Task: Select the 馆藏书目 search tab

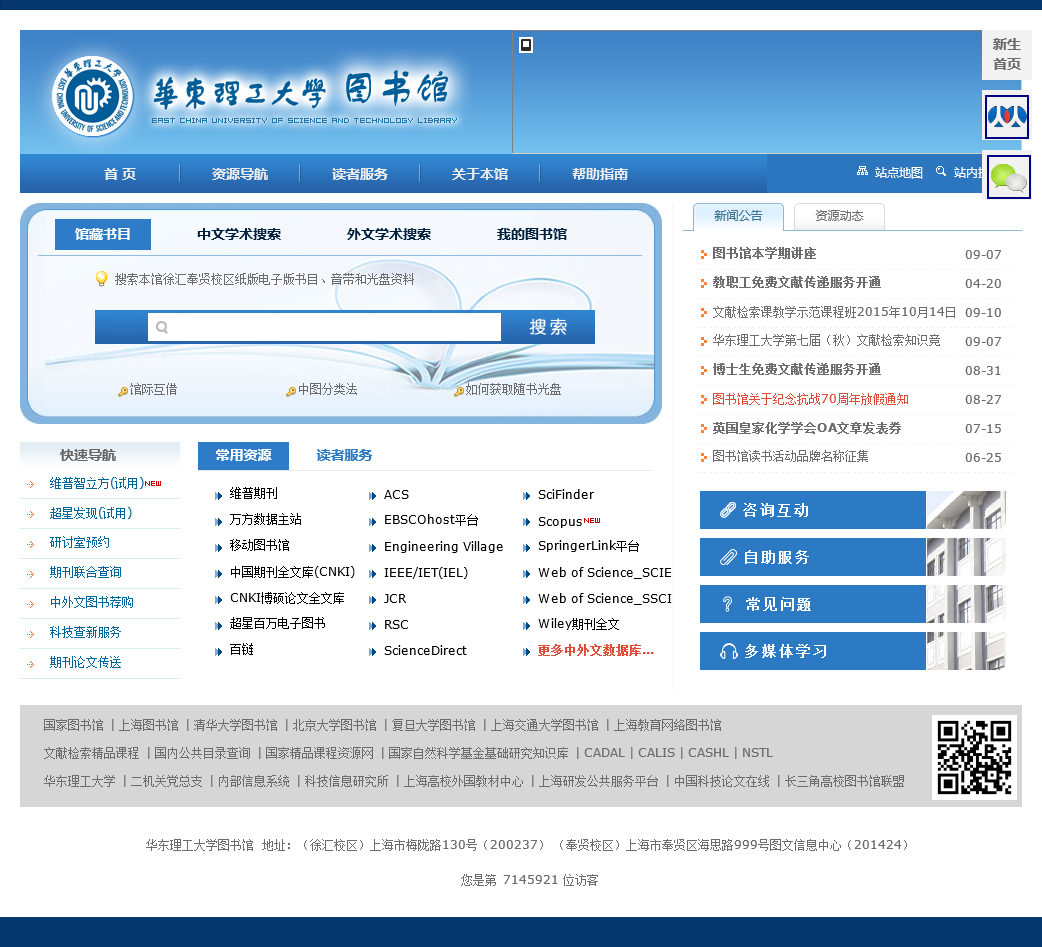Action: click(102, 234)
